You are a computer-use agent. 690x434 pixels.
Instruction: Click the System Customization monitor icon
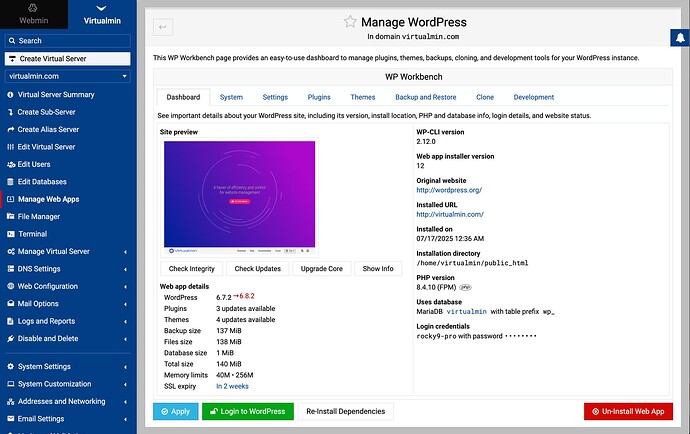(x=11, y=384)
